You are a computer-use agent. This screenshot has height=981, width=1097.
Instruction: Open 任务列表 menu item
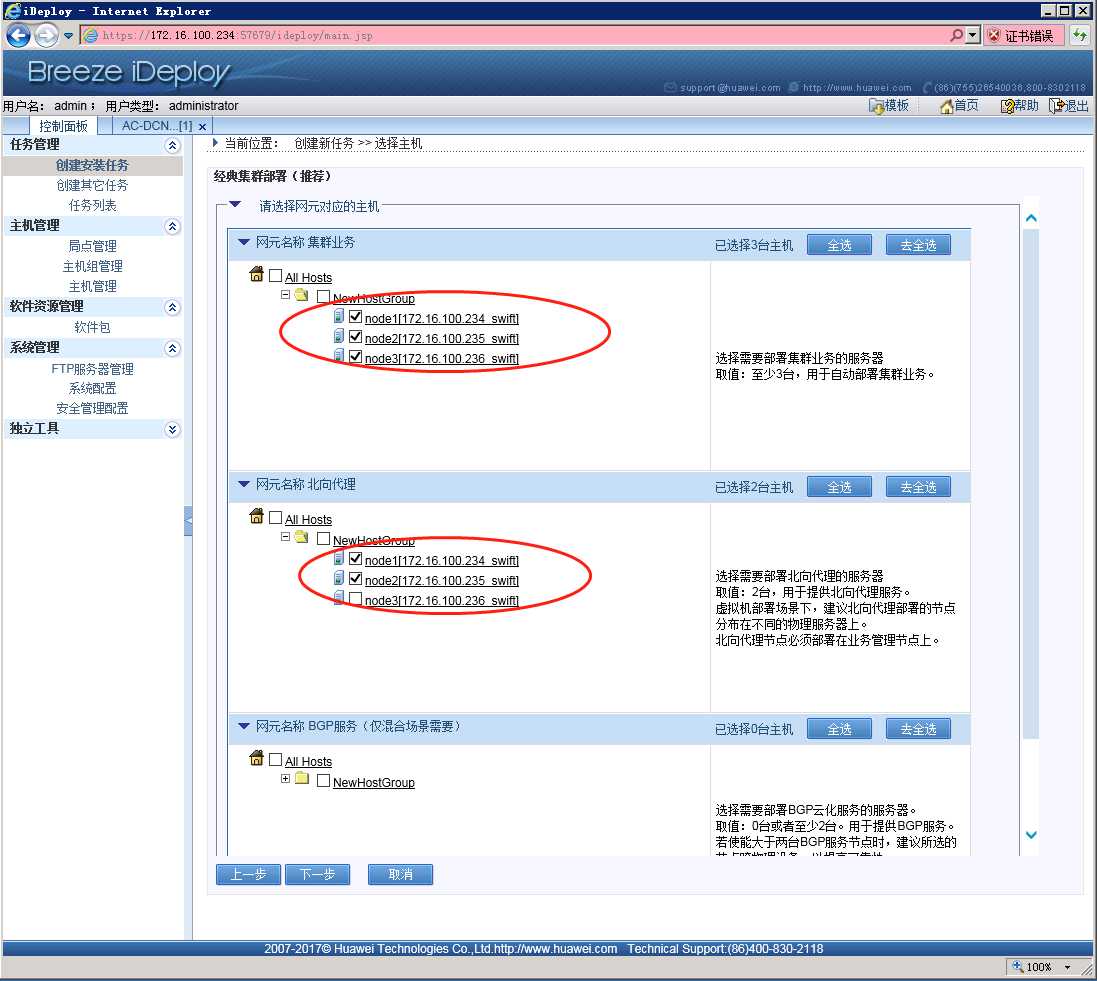[92, 206]
